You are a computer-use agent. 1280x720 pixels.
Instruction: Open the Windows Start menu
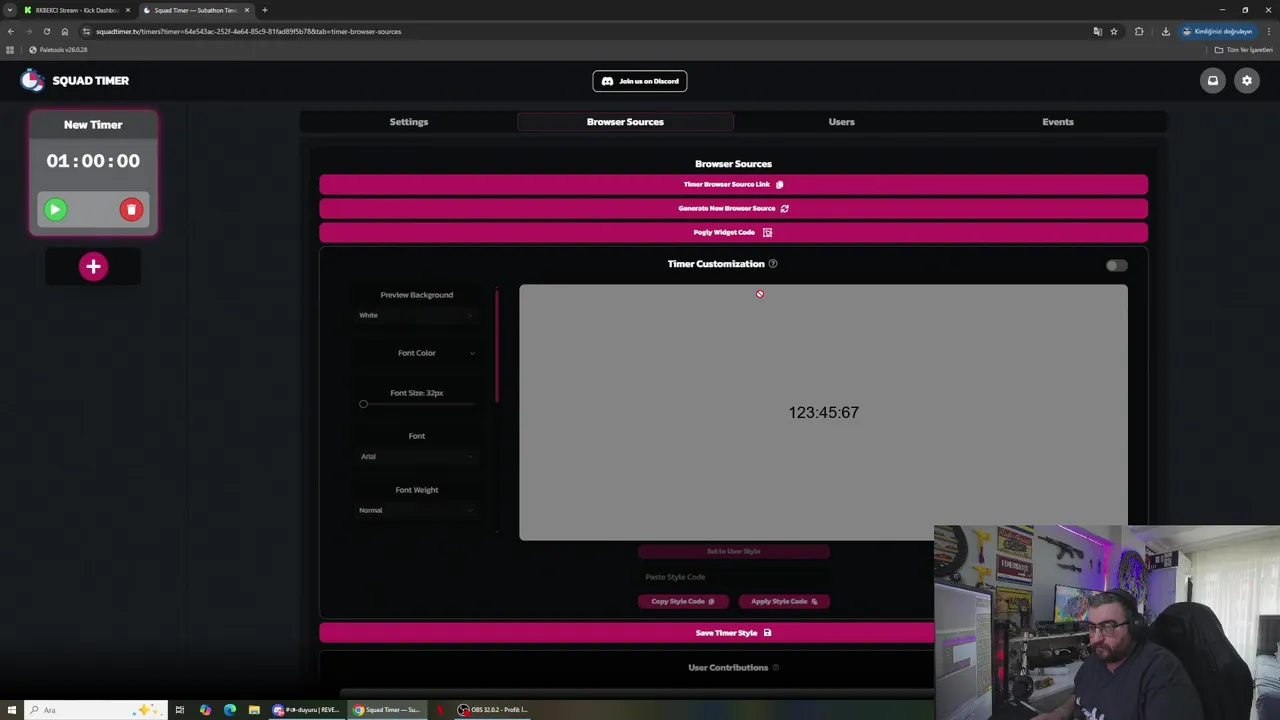pos(11,710)
